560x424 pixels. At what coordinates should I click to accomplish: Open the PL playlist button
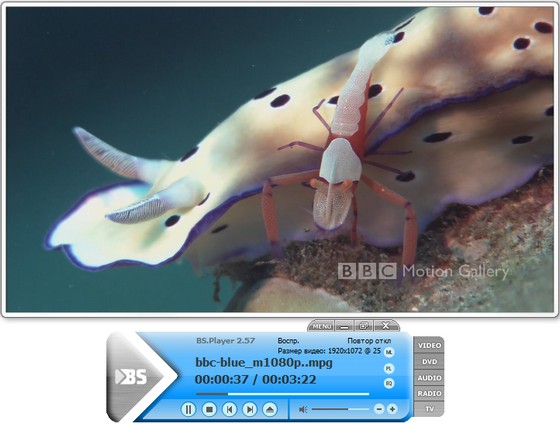click(389, 368)
